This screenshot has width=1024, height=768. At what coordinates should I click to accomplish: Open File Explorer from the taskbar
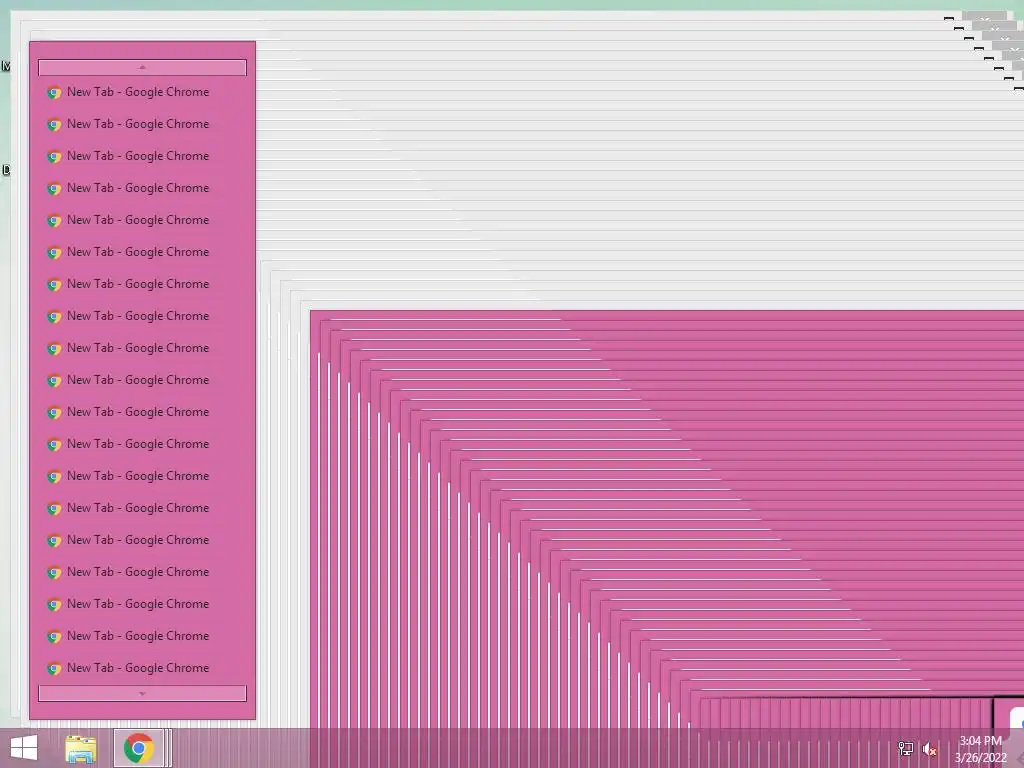tap(81, 749)
